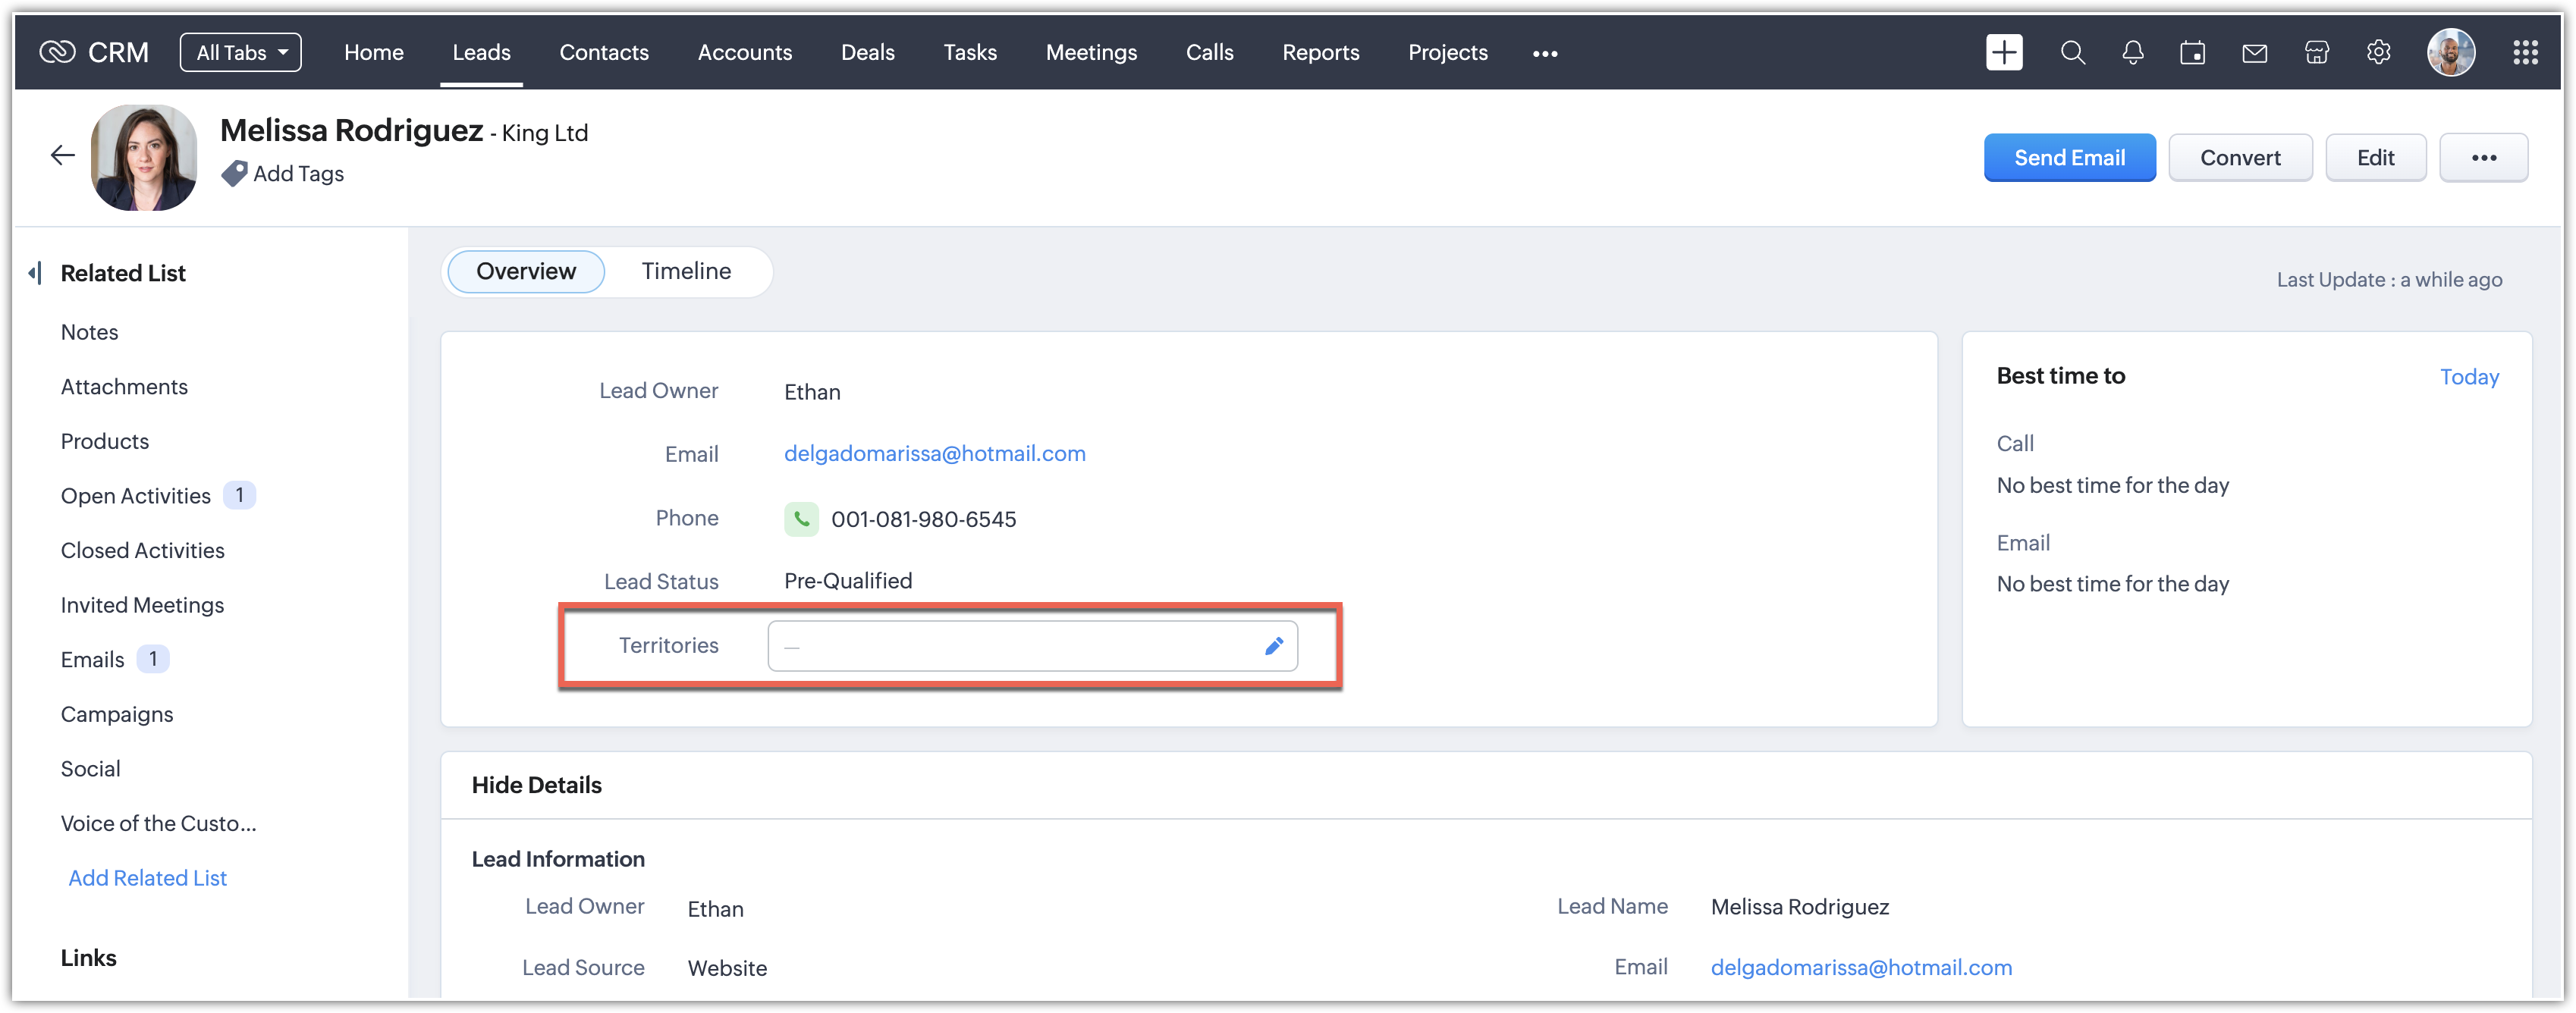Click the green phone call icon
This screenshot has height=1013, width=2576.
tap(801, 519)
